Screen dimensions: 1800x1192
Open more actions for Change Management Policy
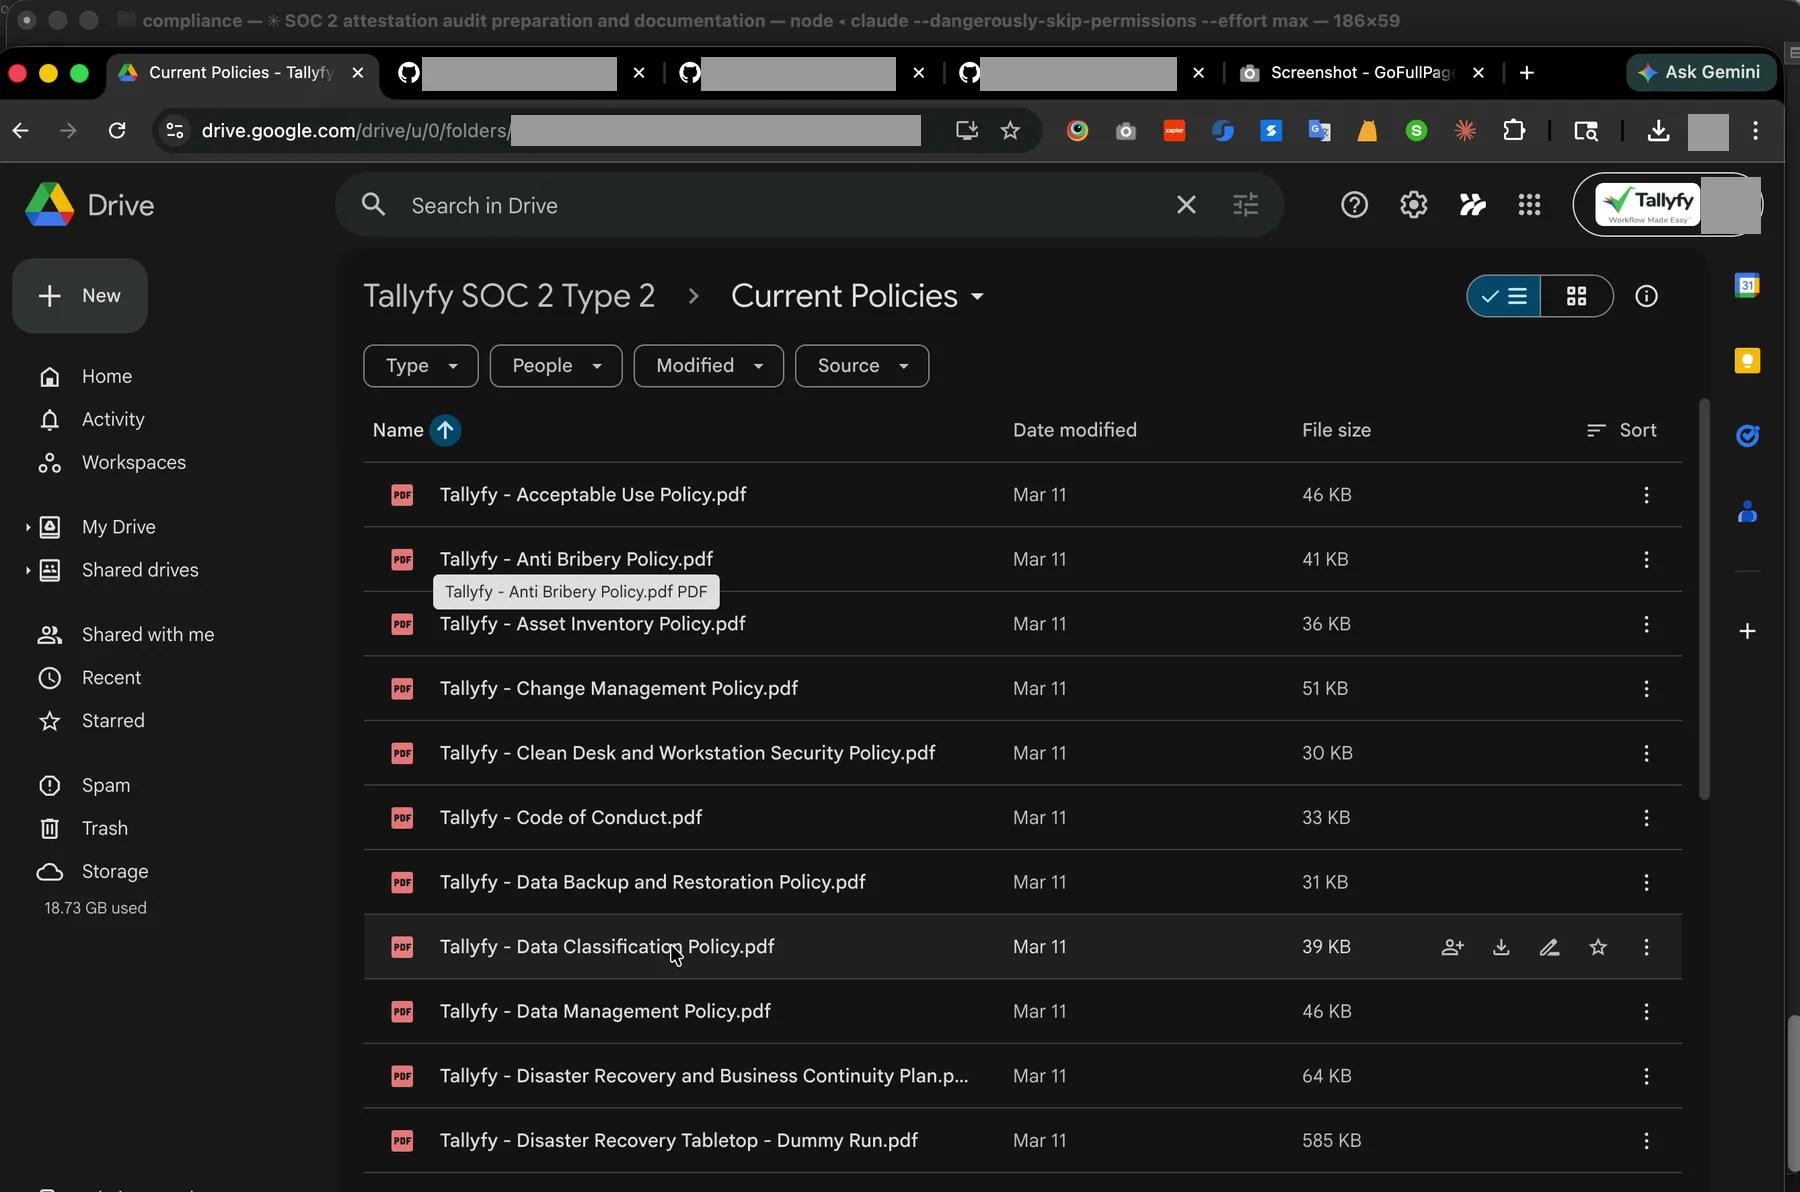[1646, 689]
